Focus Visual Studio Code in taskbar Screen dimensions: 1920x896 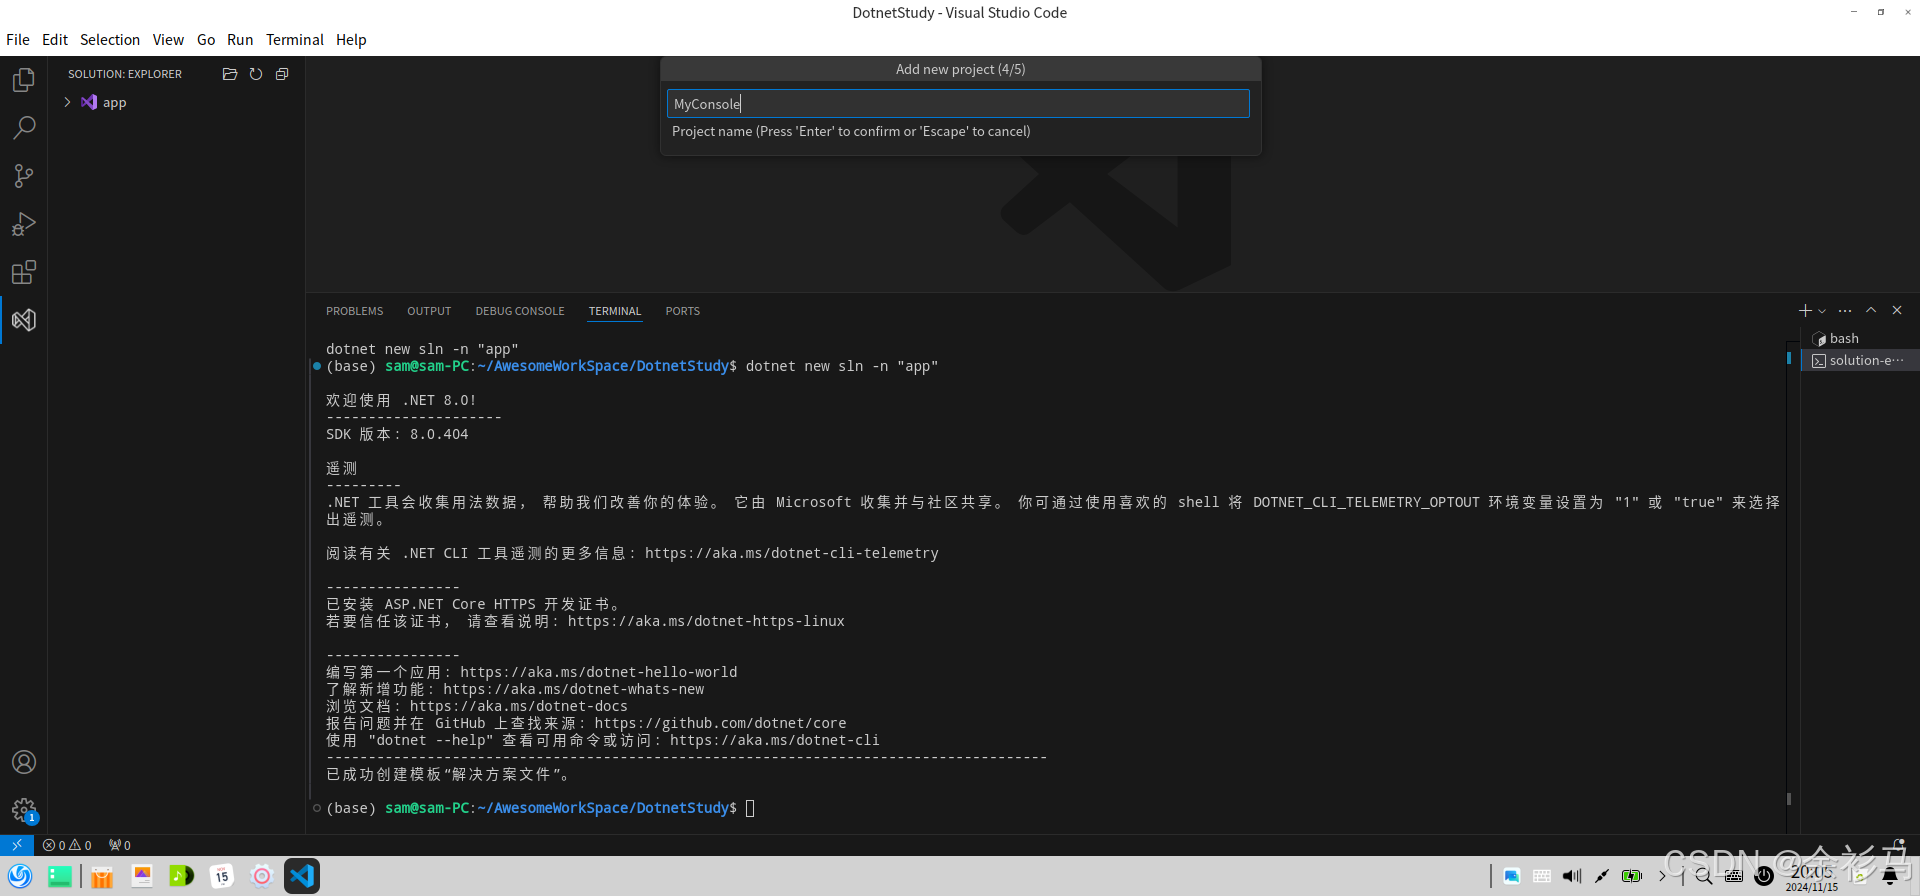click(302, 876)
